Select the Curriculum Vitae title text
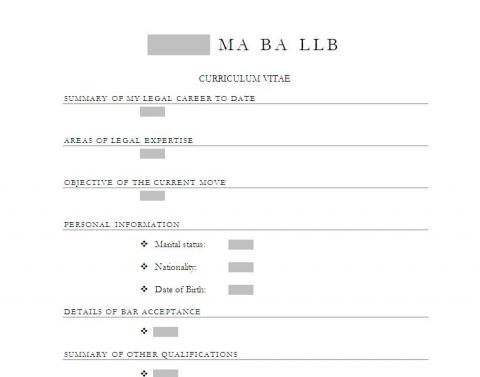Viewport: 480px width, 377px height. 244,79
